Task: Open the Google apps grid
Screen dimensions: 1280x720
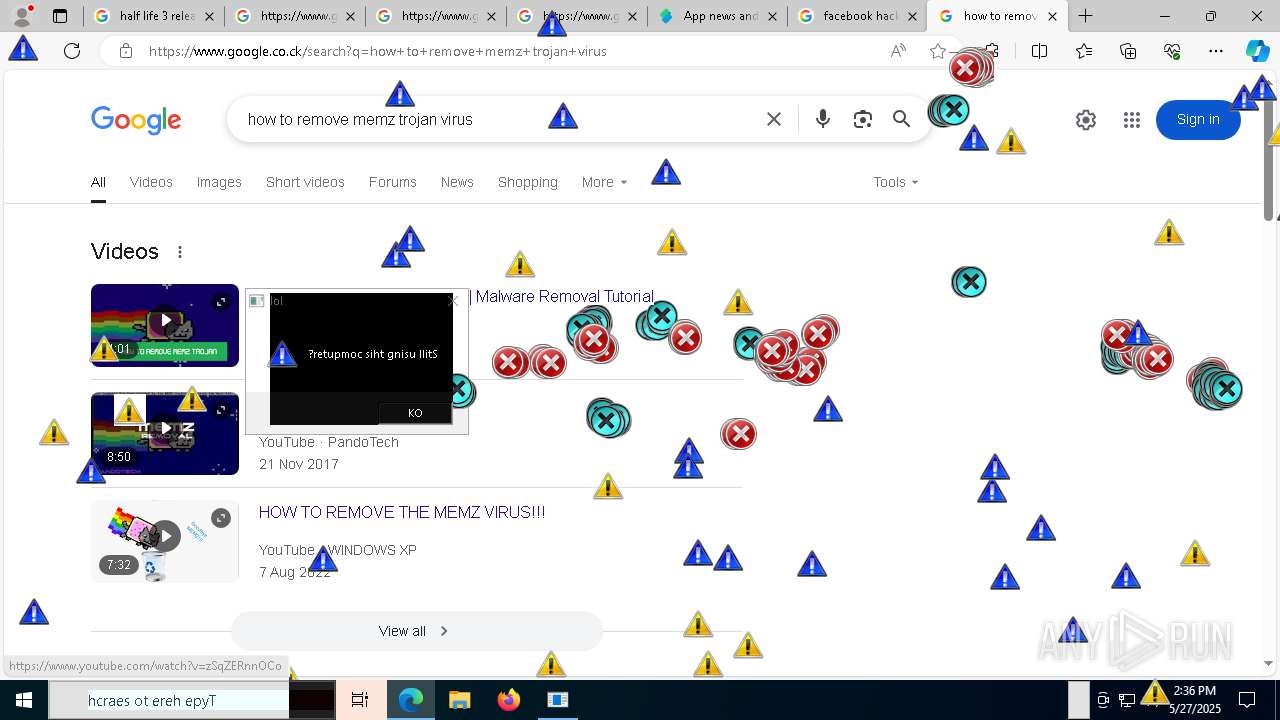Action: [x=1132, y=120]
